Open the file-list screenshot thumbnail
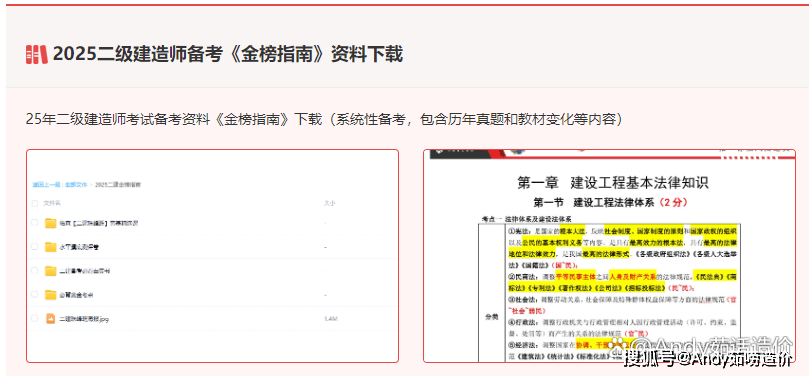Viewport: 809px width, 376px height. pos(213,256)
